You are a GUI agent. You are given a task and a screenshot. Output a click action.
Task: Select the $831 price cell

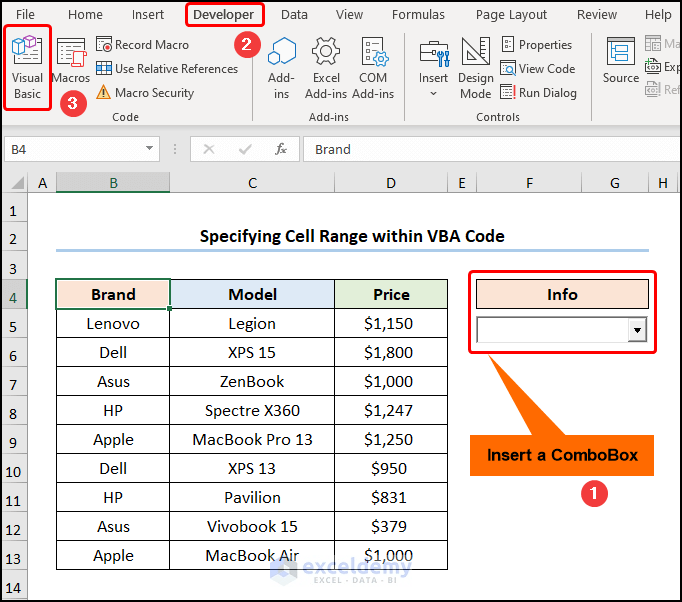coord(391,498)
